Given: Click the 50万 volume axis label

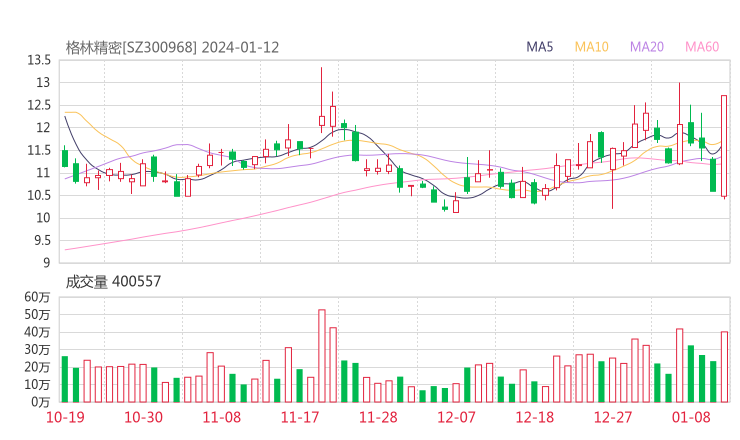Looking at the screenshot, I should [x=37, y=314].
